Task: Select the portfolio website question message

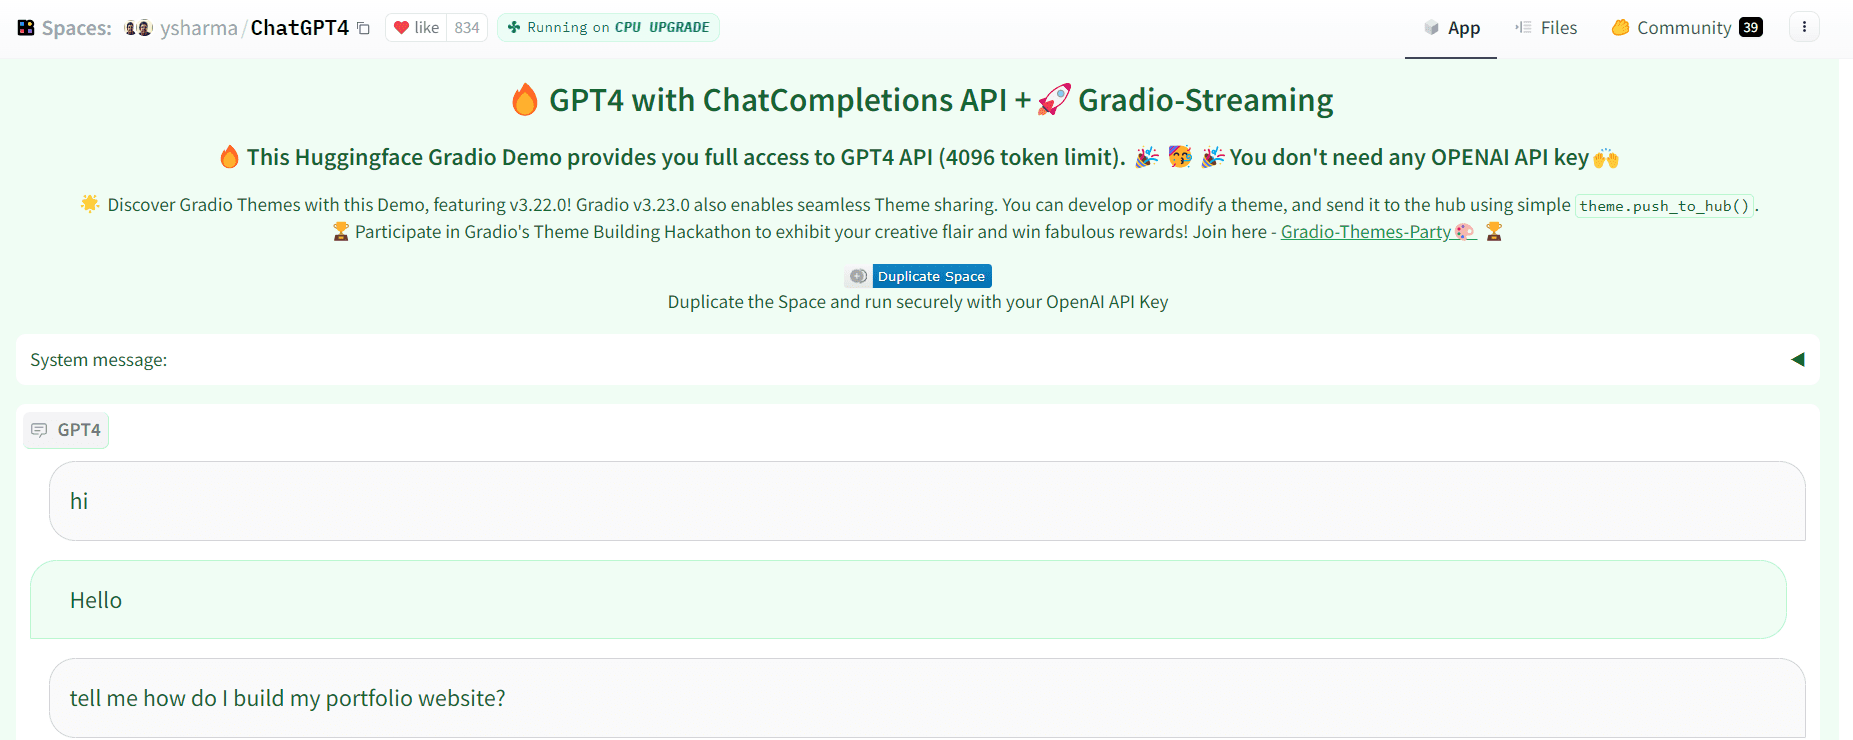Action: (x=927, y=698)
